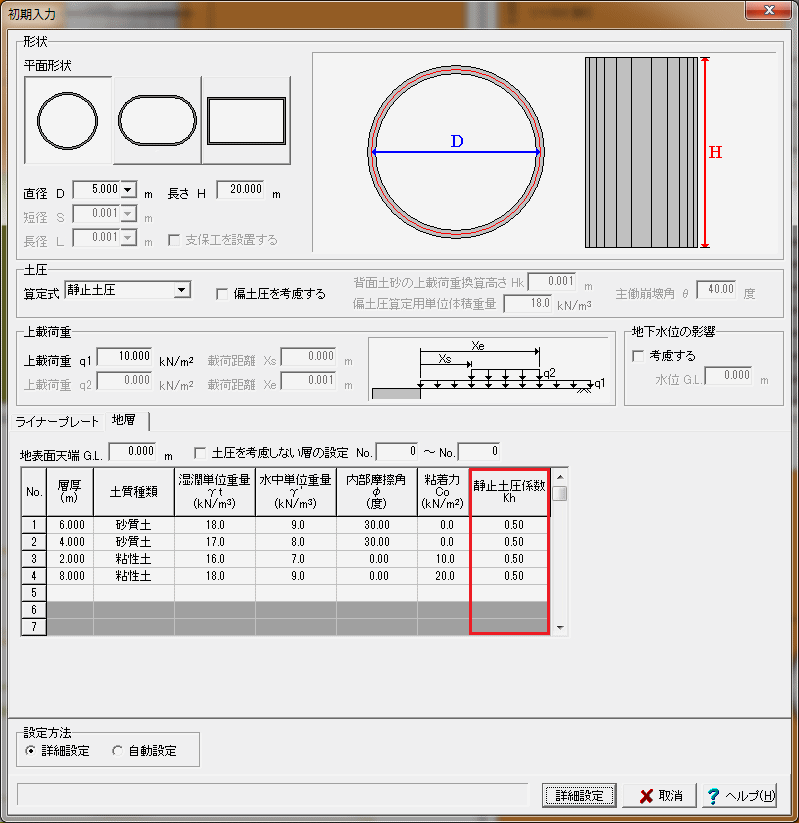Click the 上載荷重 q2 input field

pyautogui.click(x=124, y=380)
